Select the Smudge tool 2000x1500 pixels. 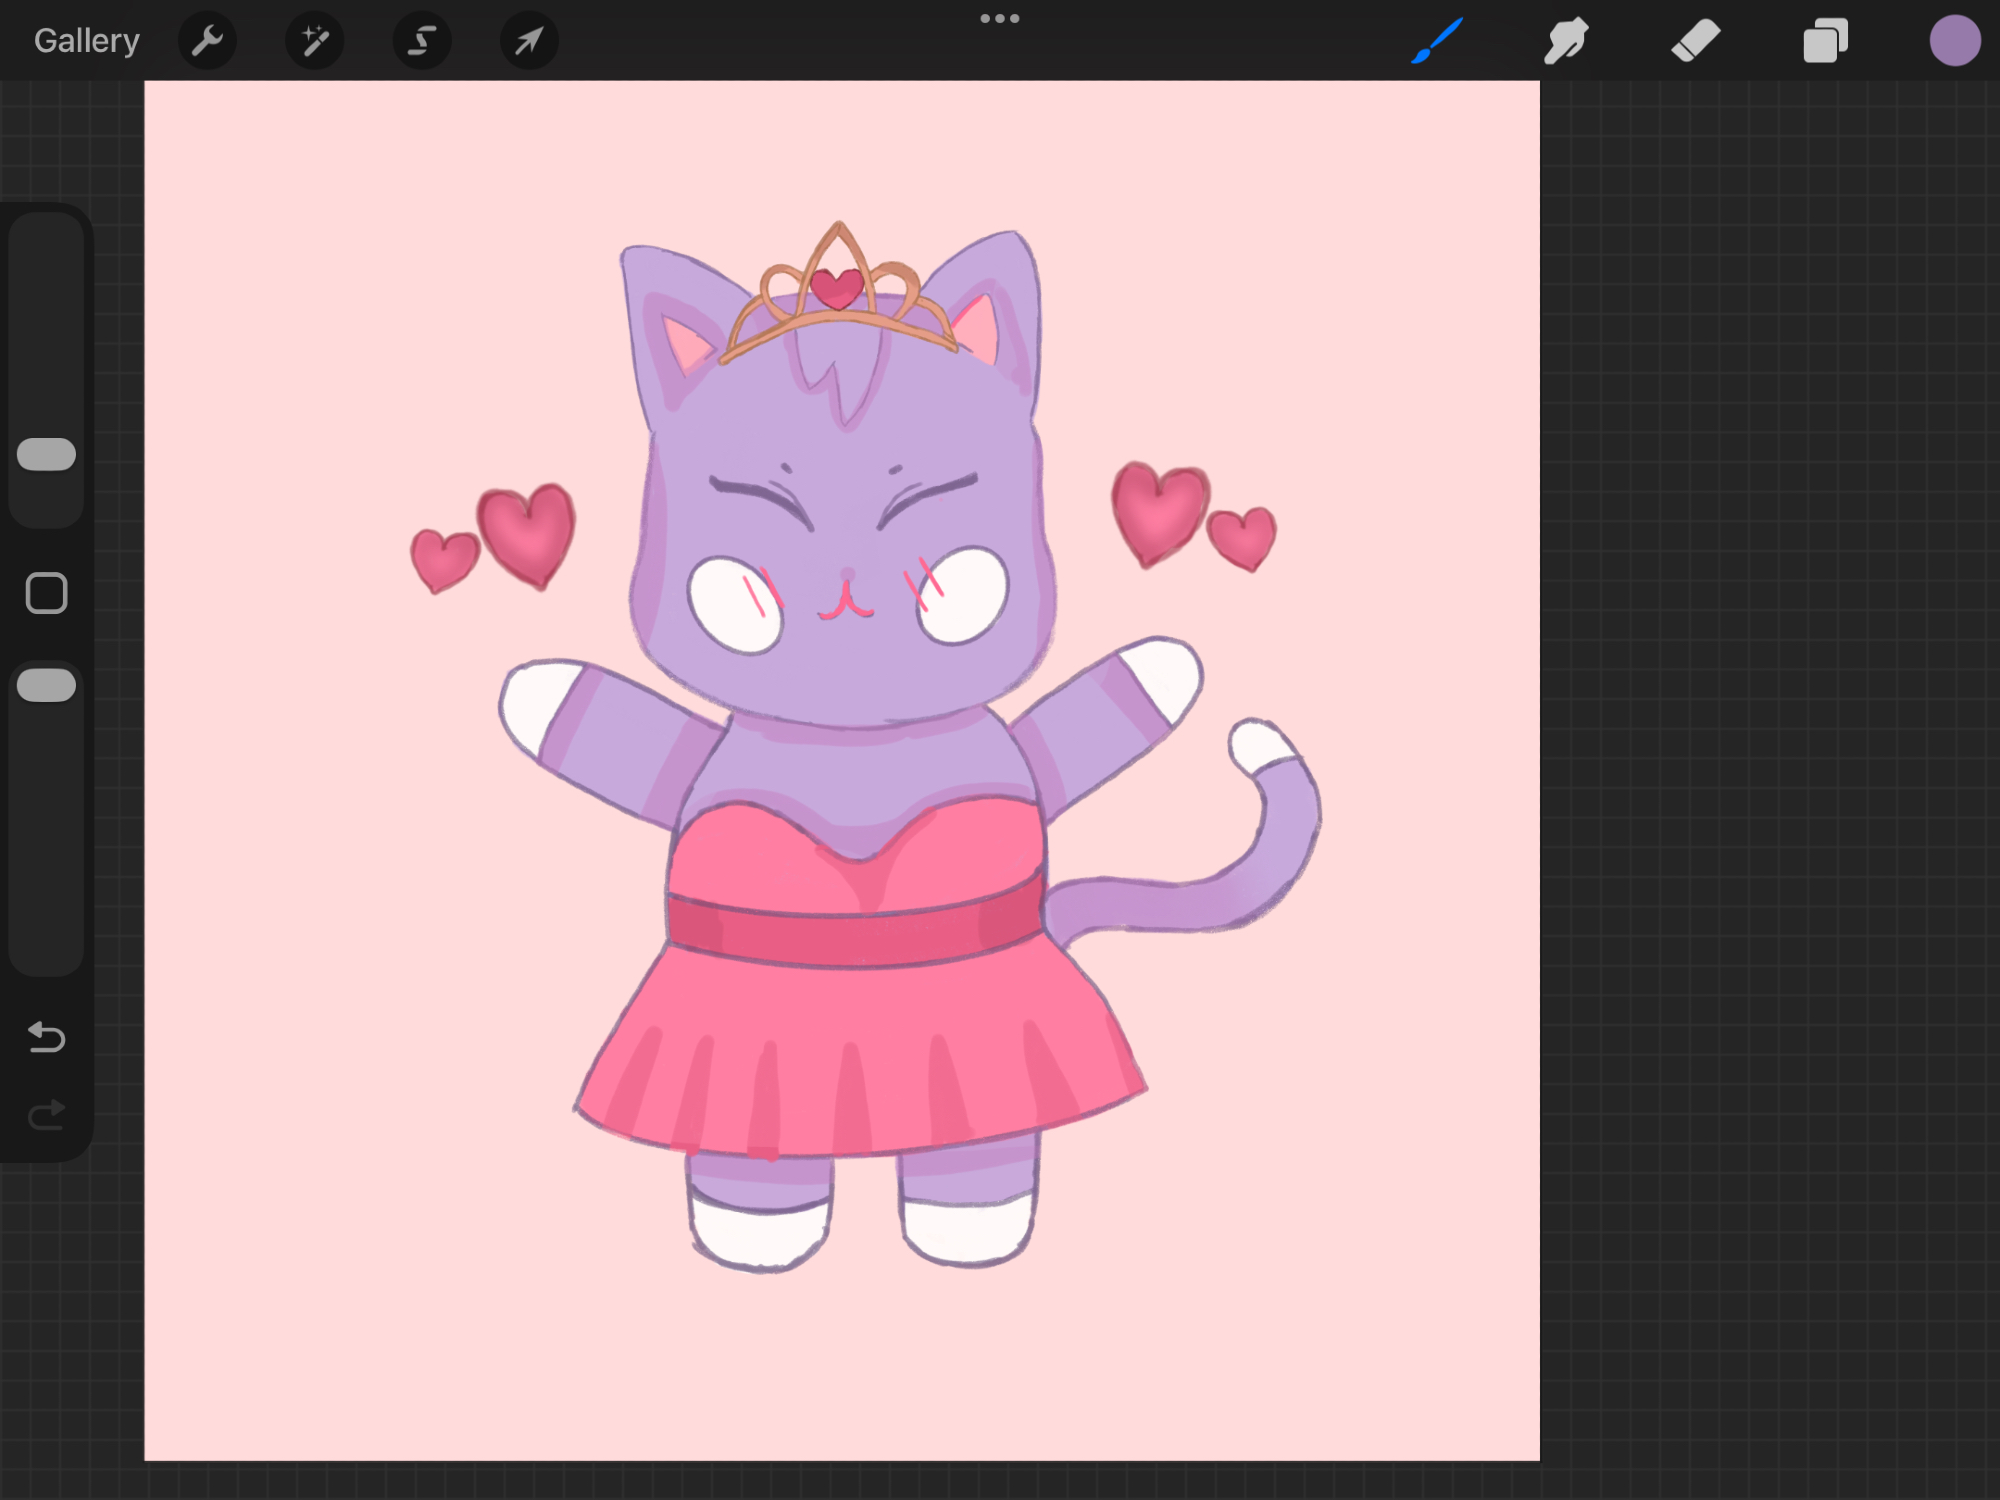click(x=1566, y=41)
